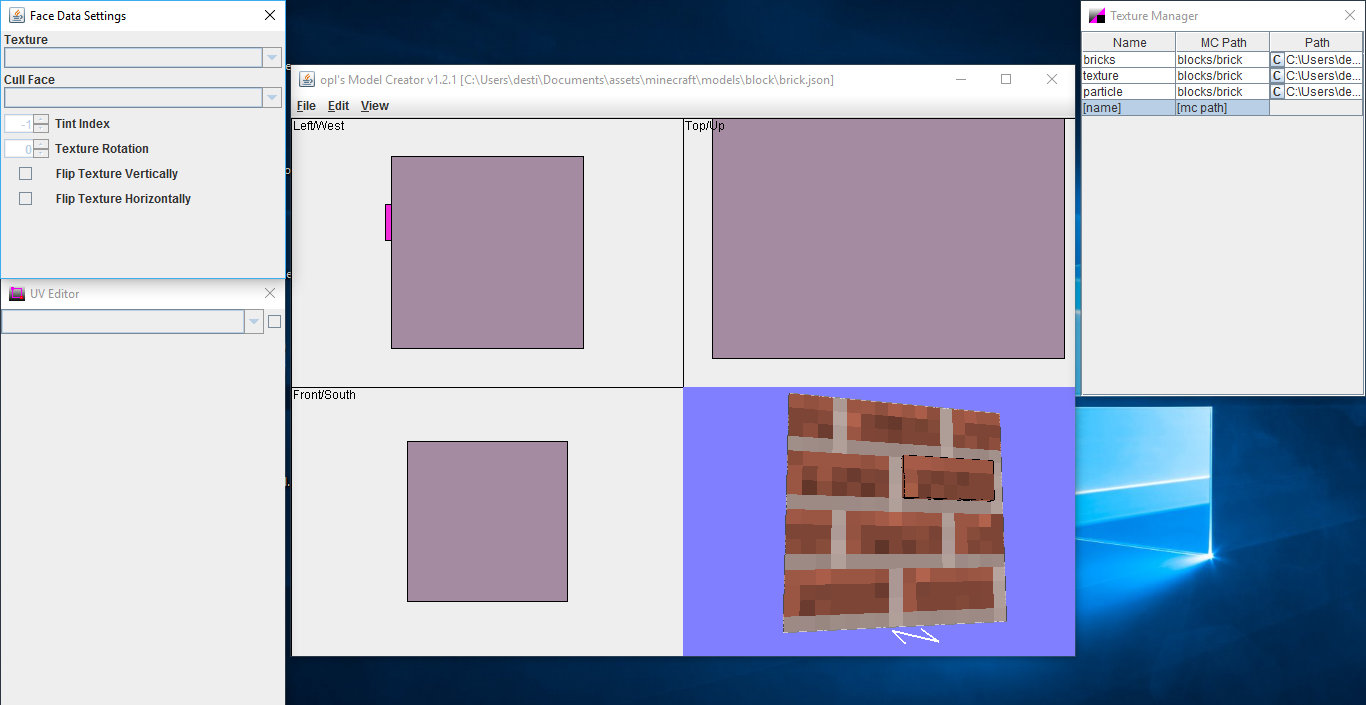This screenshot has width=1366, height=705.
Task: Toggle the checkbox beside UV Editor dropdown
Action: pyautogui.click(x=273, y=321)
